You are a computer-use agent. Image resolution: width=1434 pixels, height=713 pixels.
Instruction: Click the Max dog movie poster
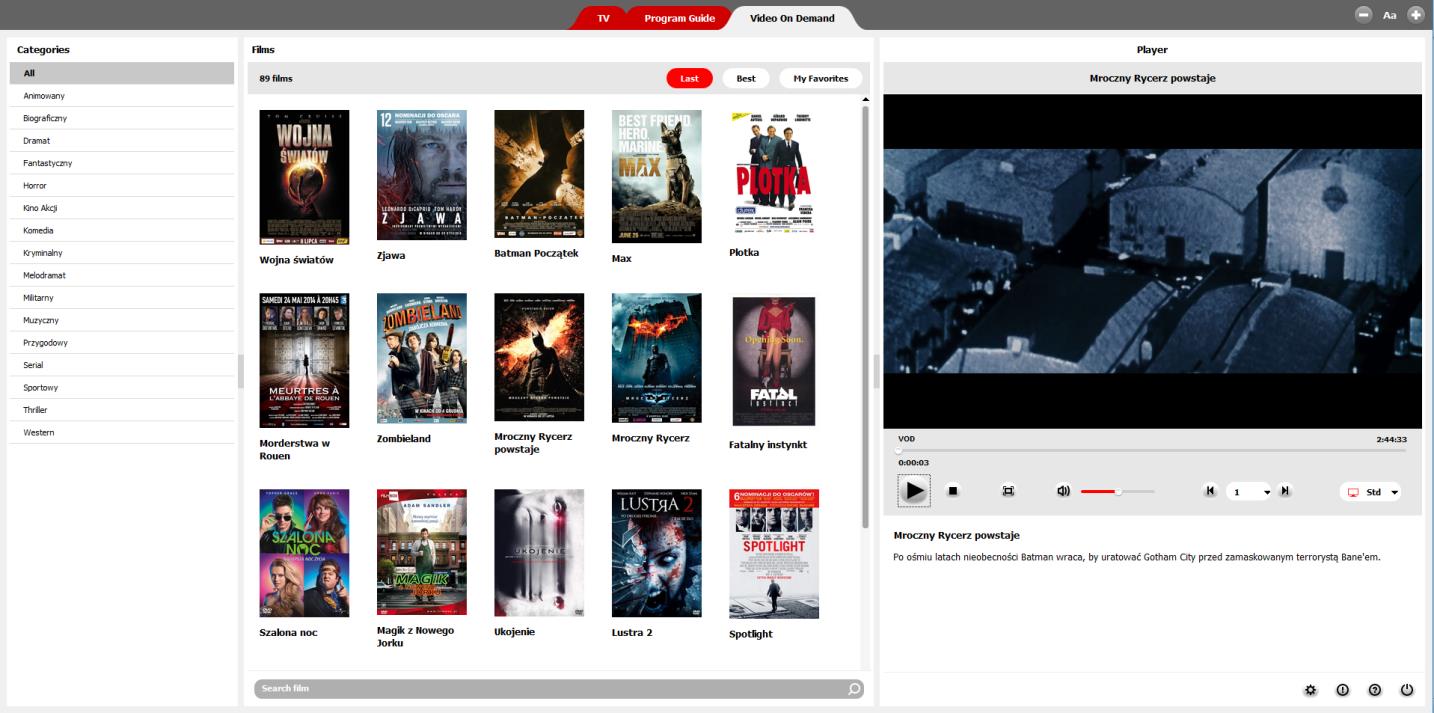(656, 176)
